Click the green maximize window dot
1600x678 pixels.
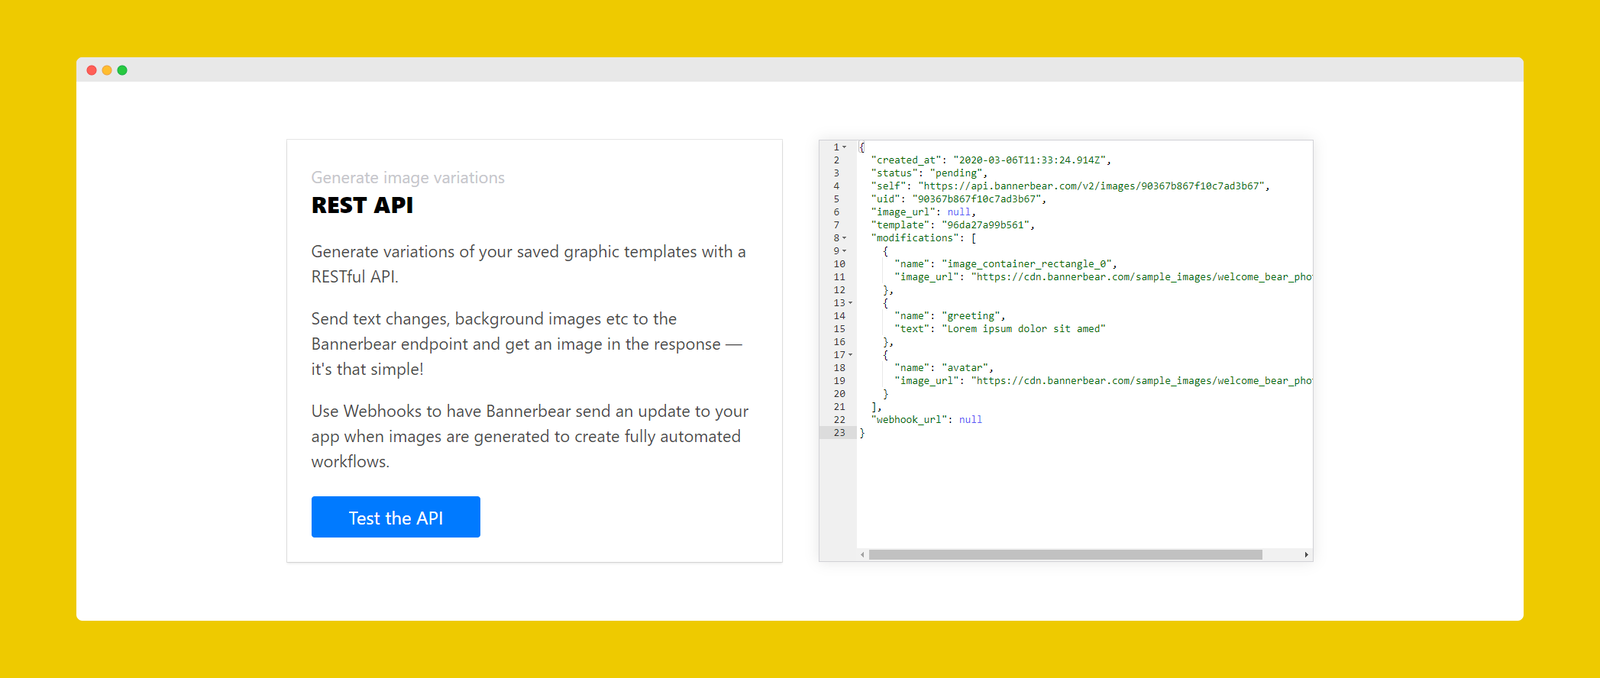[122, 70]
